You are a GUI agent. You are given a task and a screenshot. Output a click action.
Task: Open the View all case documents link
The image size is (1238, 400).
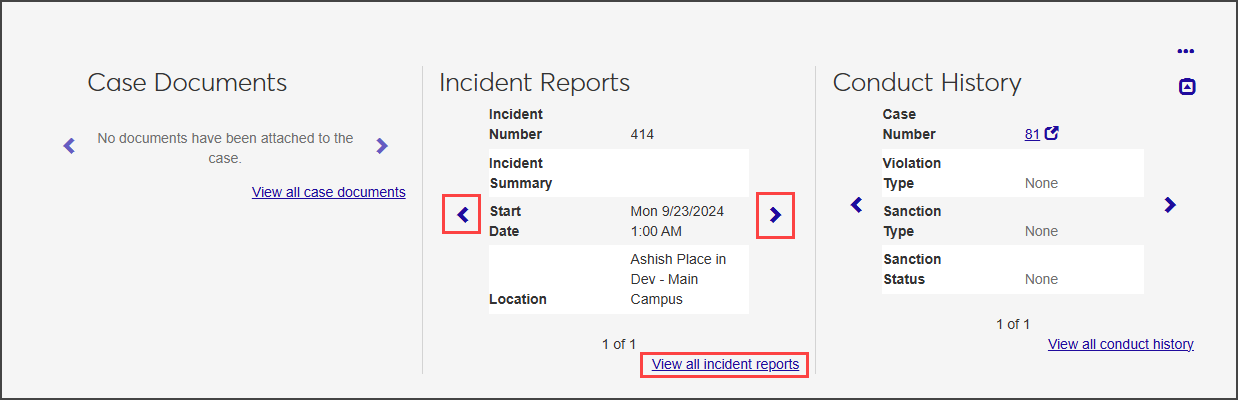328,192
